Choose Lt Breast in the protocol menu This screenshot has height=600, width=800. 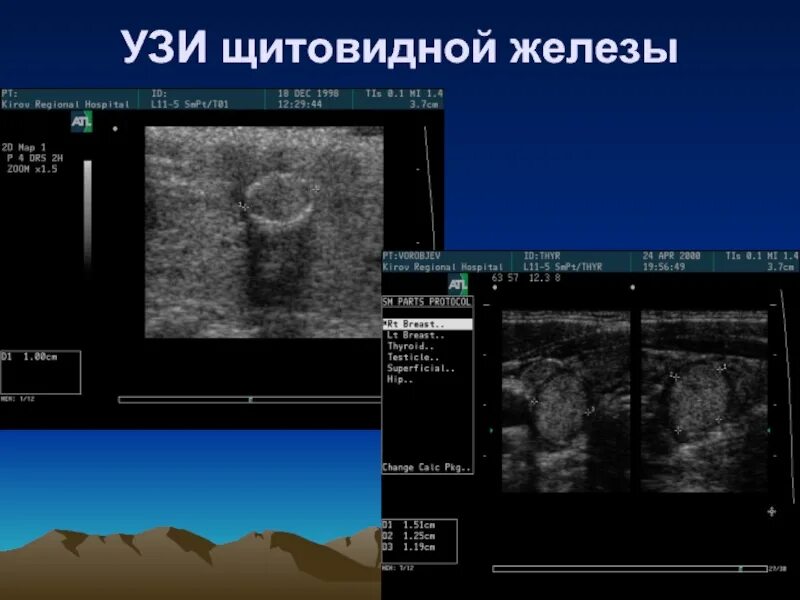click(x=415, y=335)
